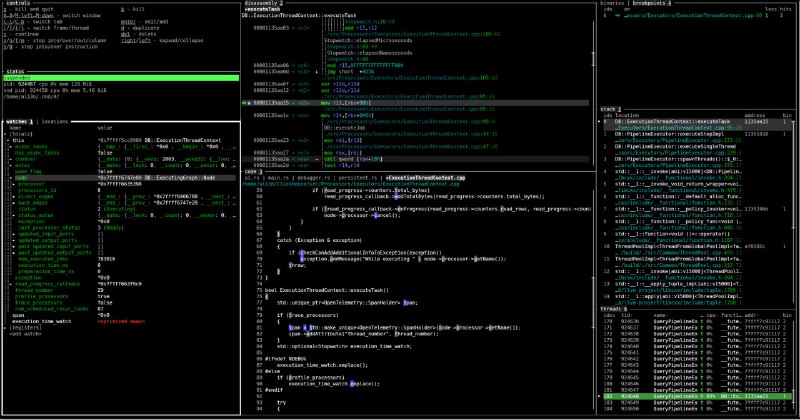Click the current-frame marker on stack row 0
The image size is (800, 420).
[600, 121]
